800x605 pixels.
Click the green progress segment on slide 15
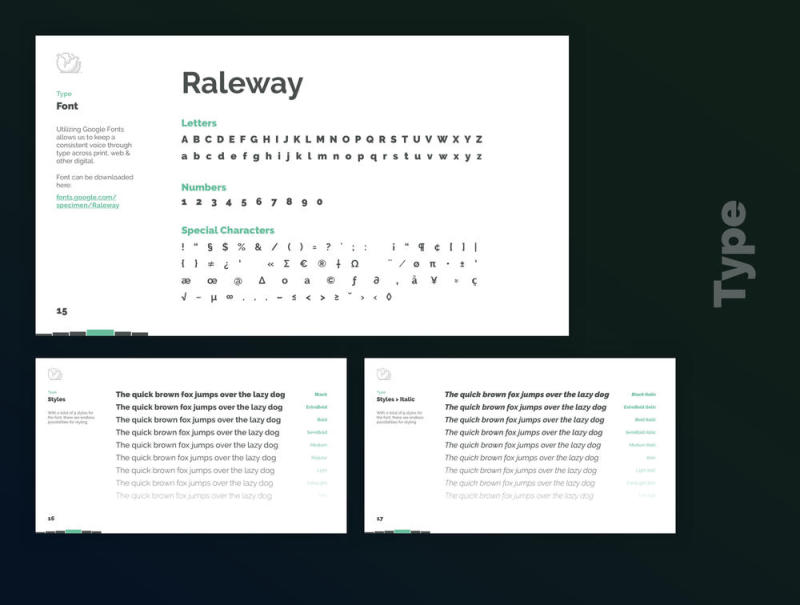pos(100,332)
